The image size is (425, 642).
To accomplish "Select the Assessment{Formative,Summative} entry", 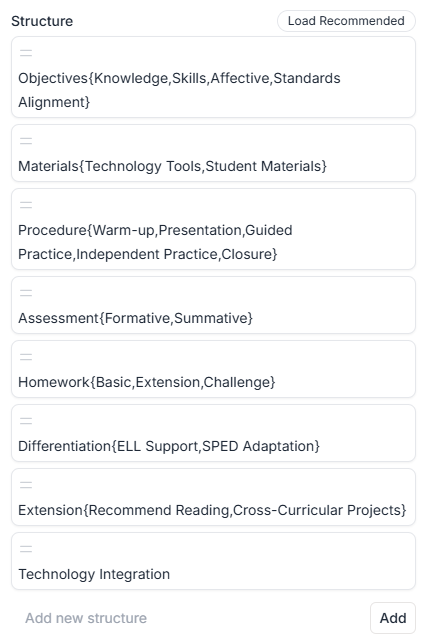I will [136, 318].
